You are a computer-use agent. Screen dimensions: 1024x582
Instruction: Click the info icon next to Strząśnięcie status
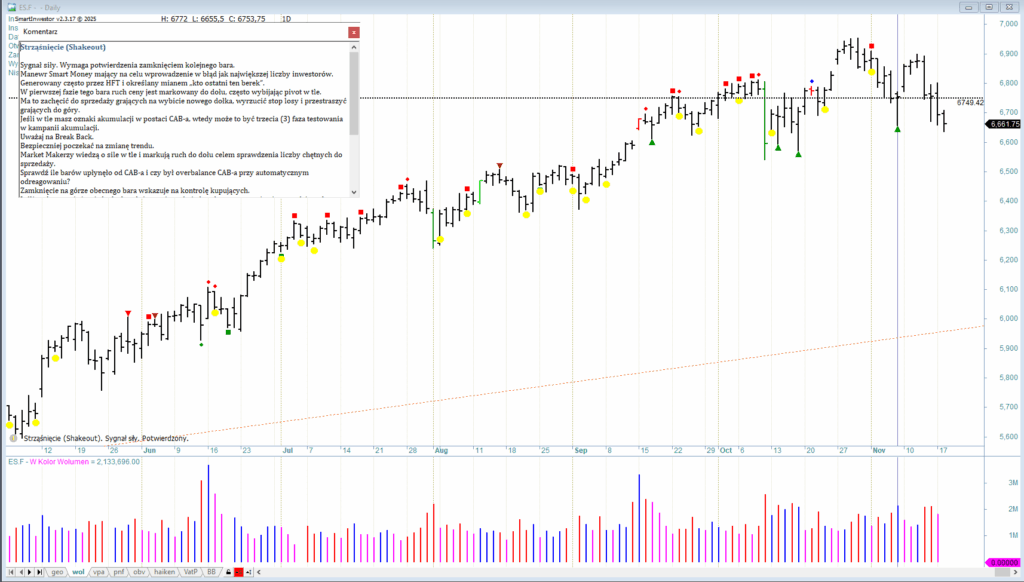(x=12, y=438)
